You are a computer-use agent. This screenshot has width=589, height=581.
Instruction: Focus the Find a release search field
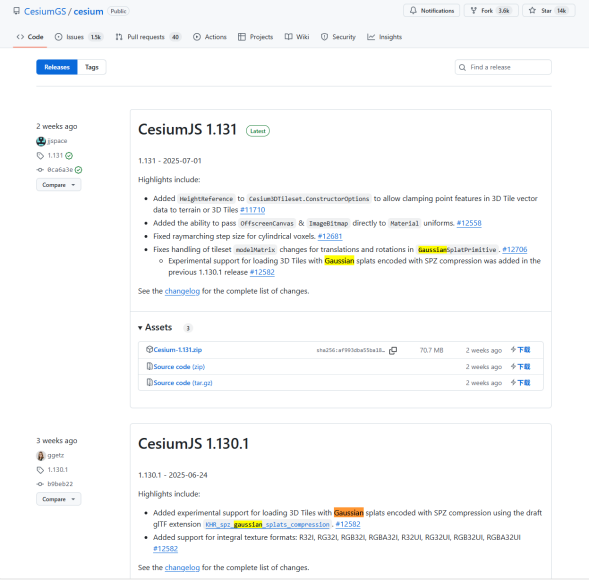point(503,67)
